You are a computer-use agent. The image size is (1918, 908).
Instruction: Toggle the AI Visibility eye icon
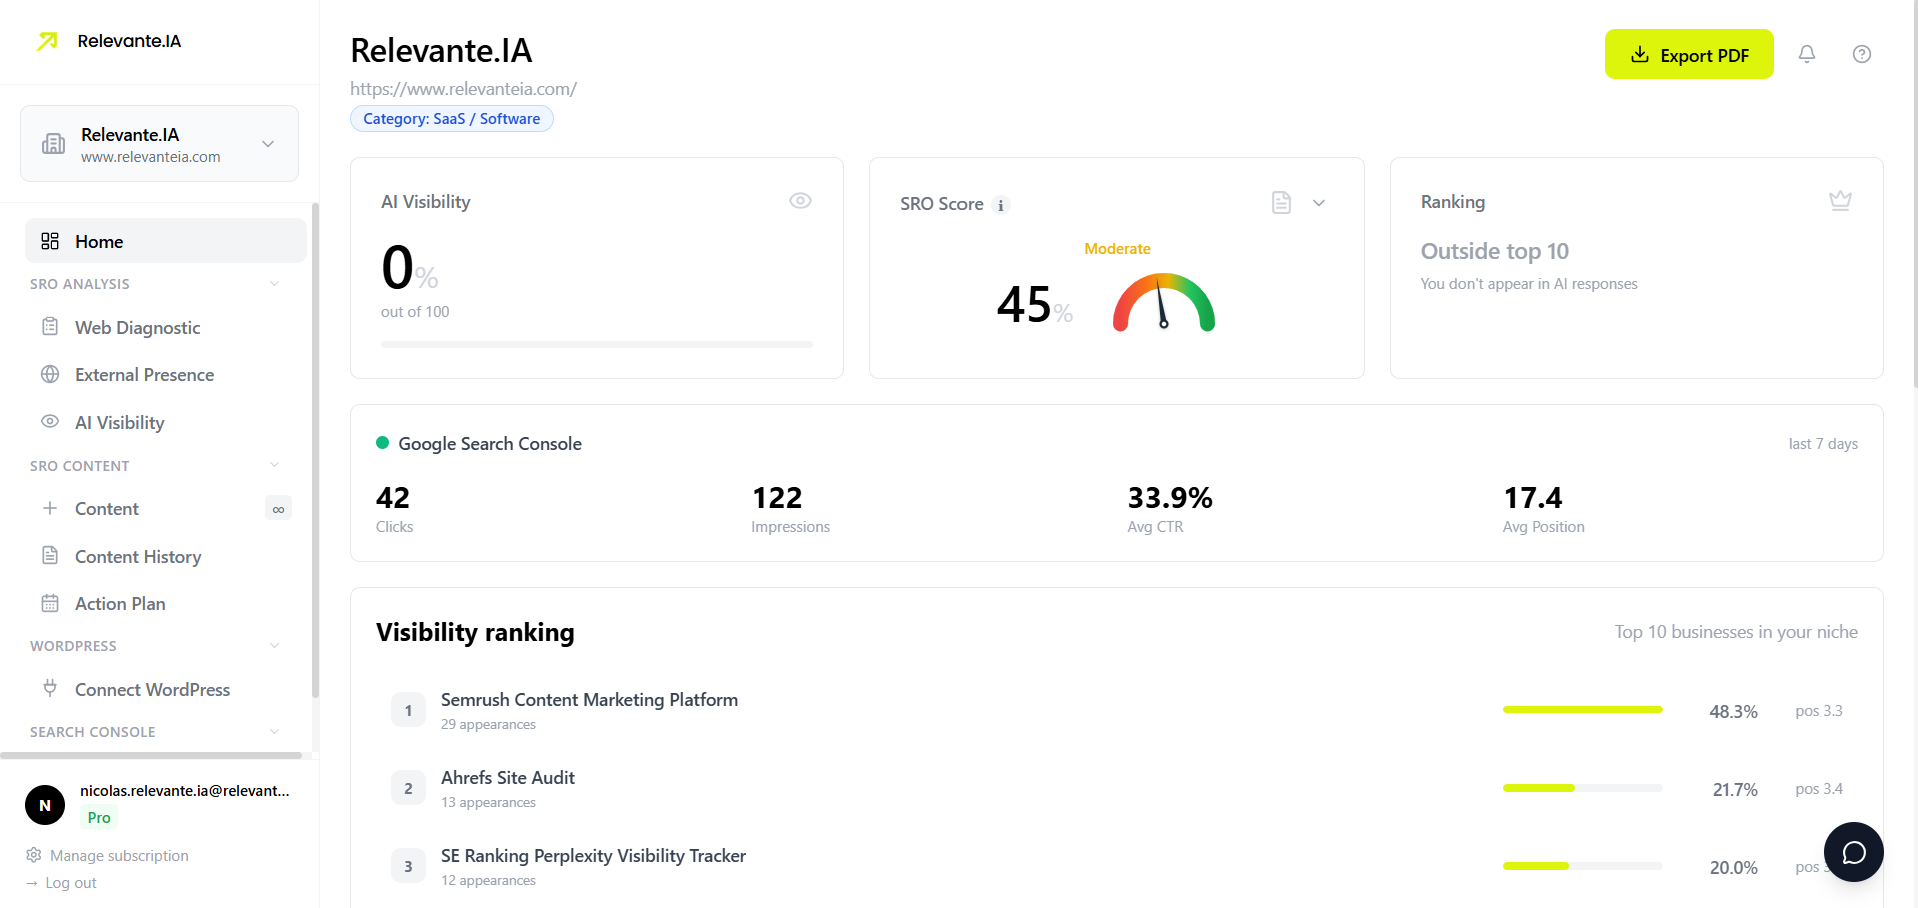(800, 201)
